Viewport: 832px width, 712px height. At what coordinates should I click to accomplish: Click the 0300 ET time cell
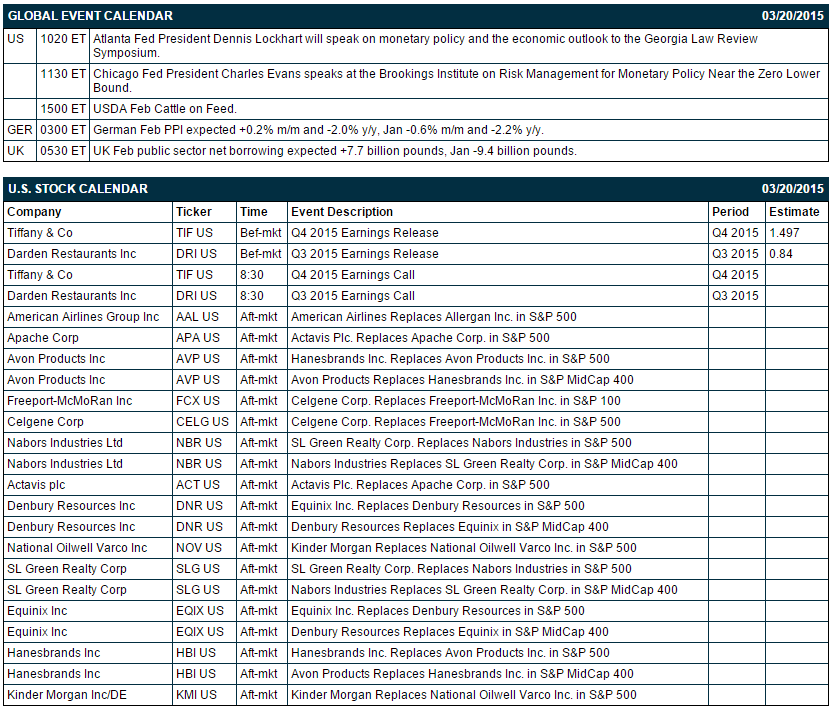[63, 130]
